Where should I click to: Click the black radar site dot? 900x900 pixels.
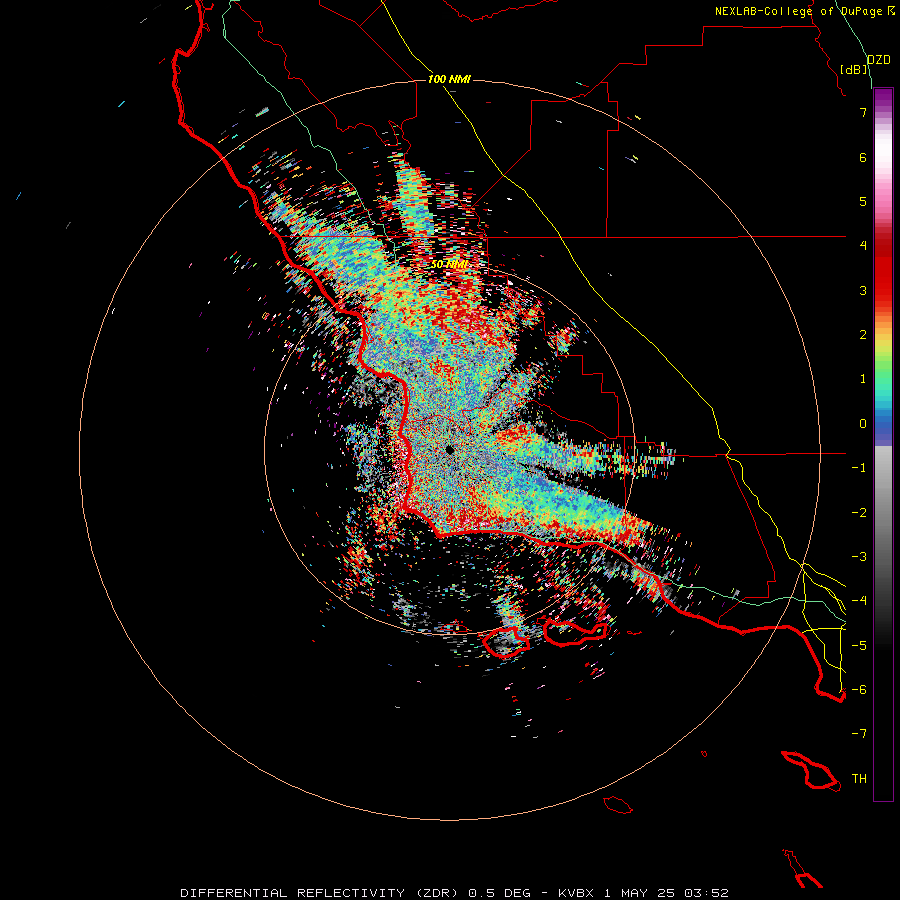(x=449, y=449)
